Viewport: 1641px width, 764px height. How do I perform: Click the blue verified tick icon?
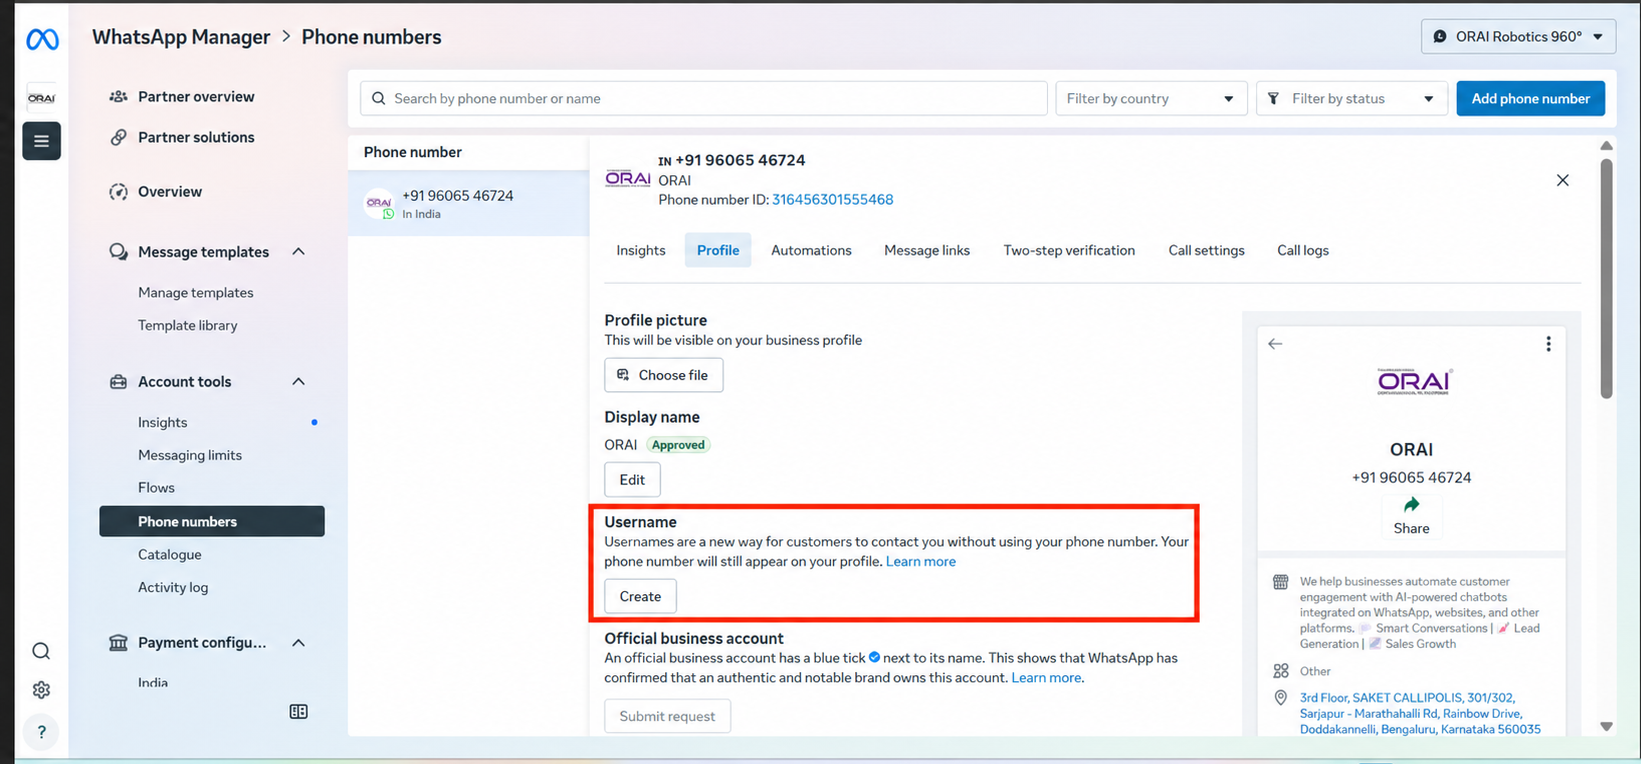click(x=874, y=658)
